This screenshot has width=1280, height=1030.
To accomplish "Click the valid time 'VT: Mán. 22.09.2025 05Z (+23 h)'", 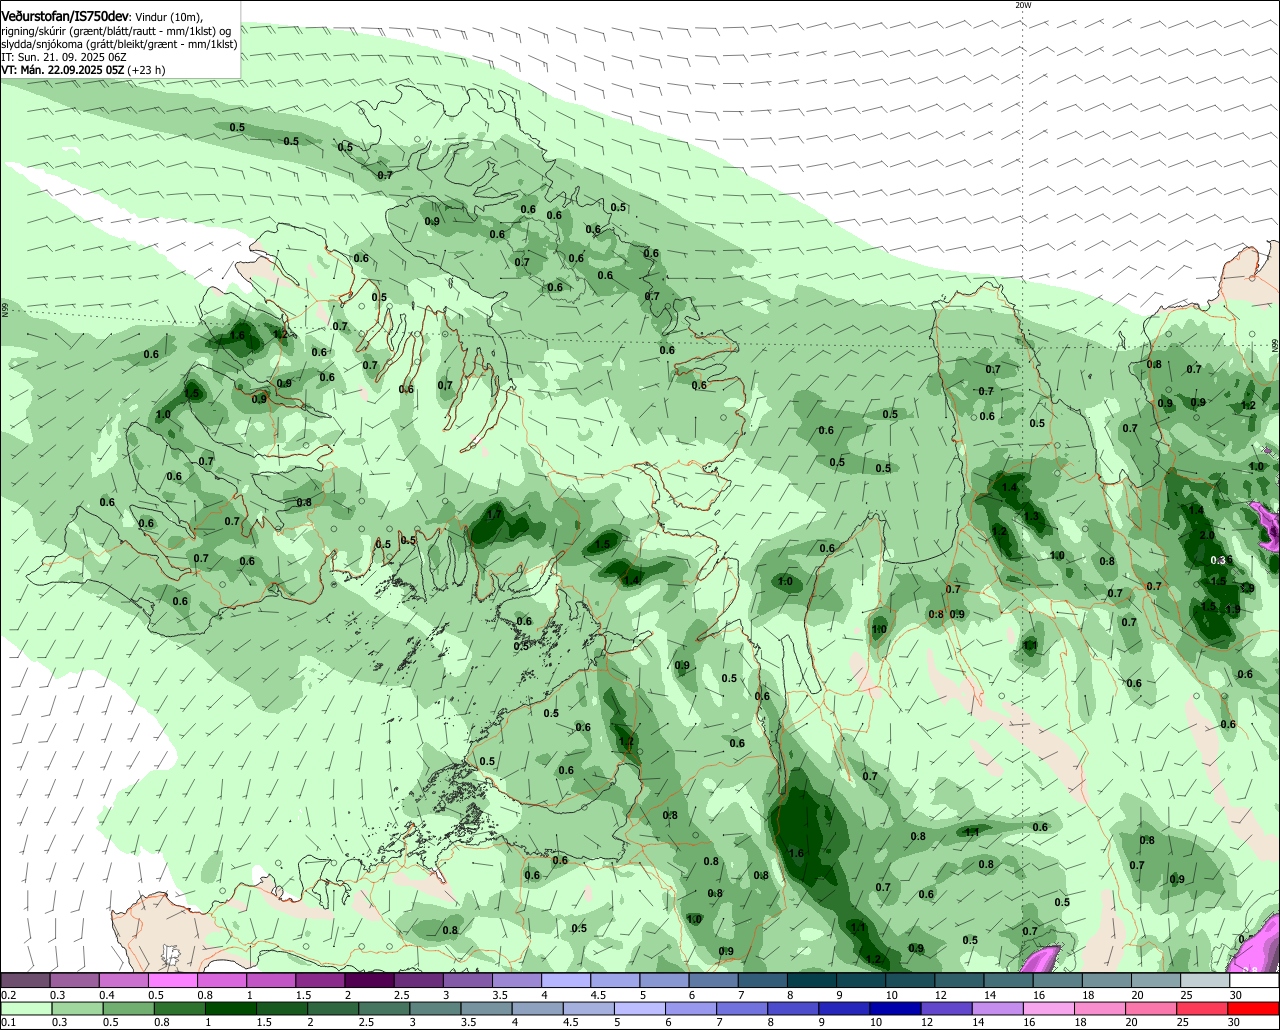I will (83, 70).
